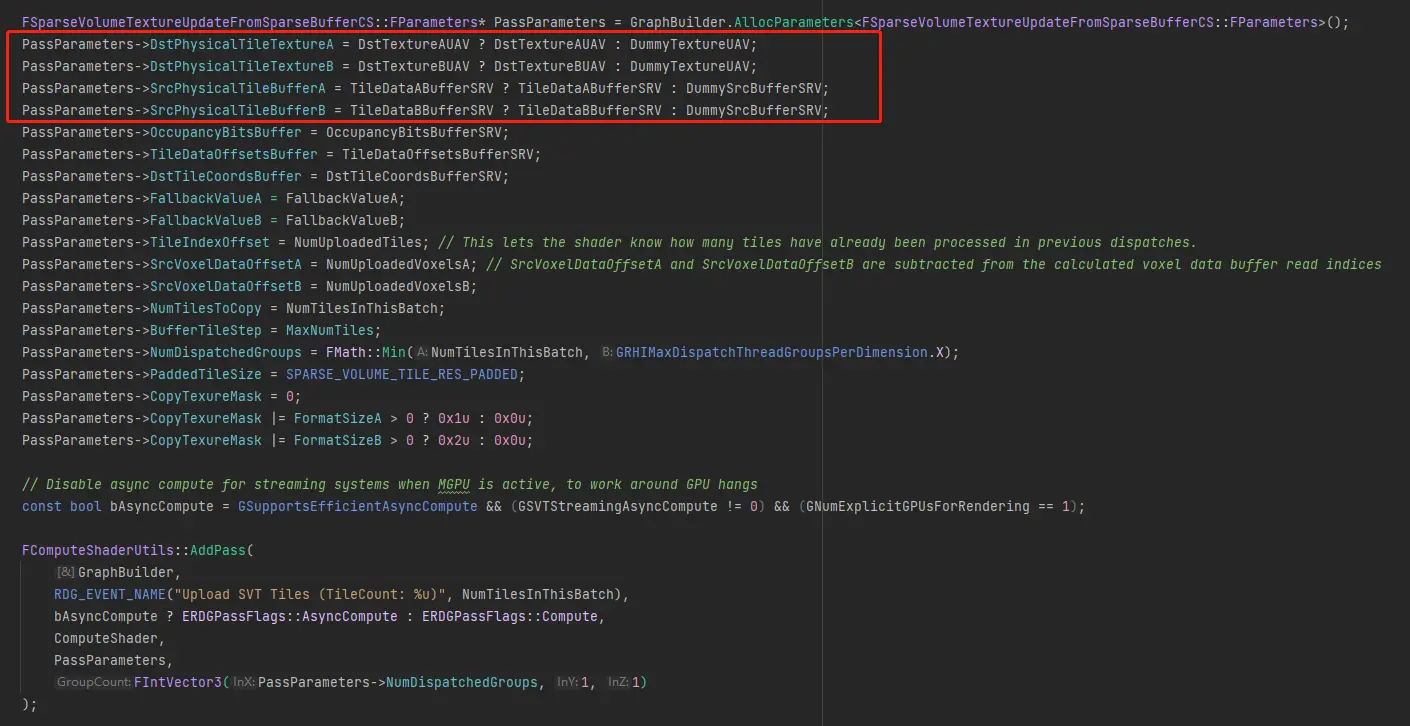
Task: Click the [&] inlay hint before GraphBuilder
Action: [x=65, y=572]
